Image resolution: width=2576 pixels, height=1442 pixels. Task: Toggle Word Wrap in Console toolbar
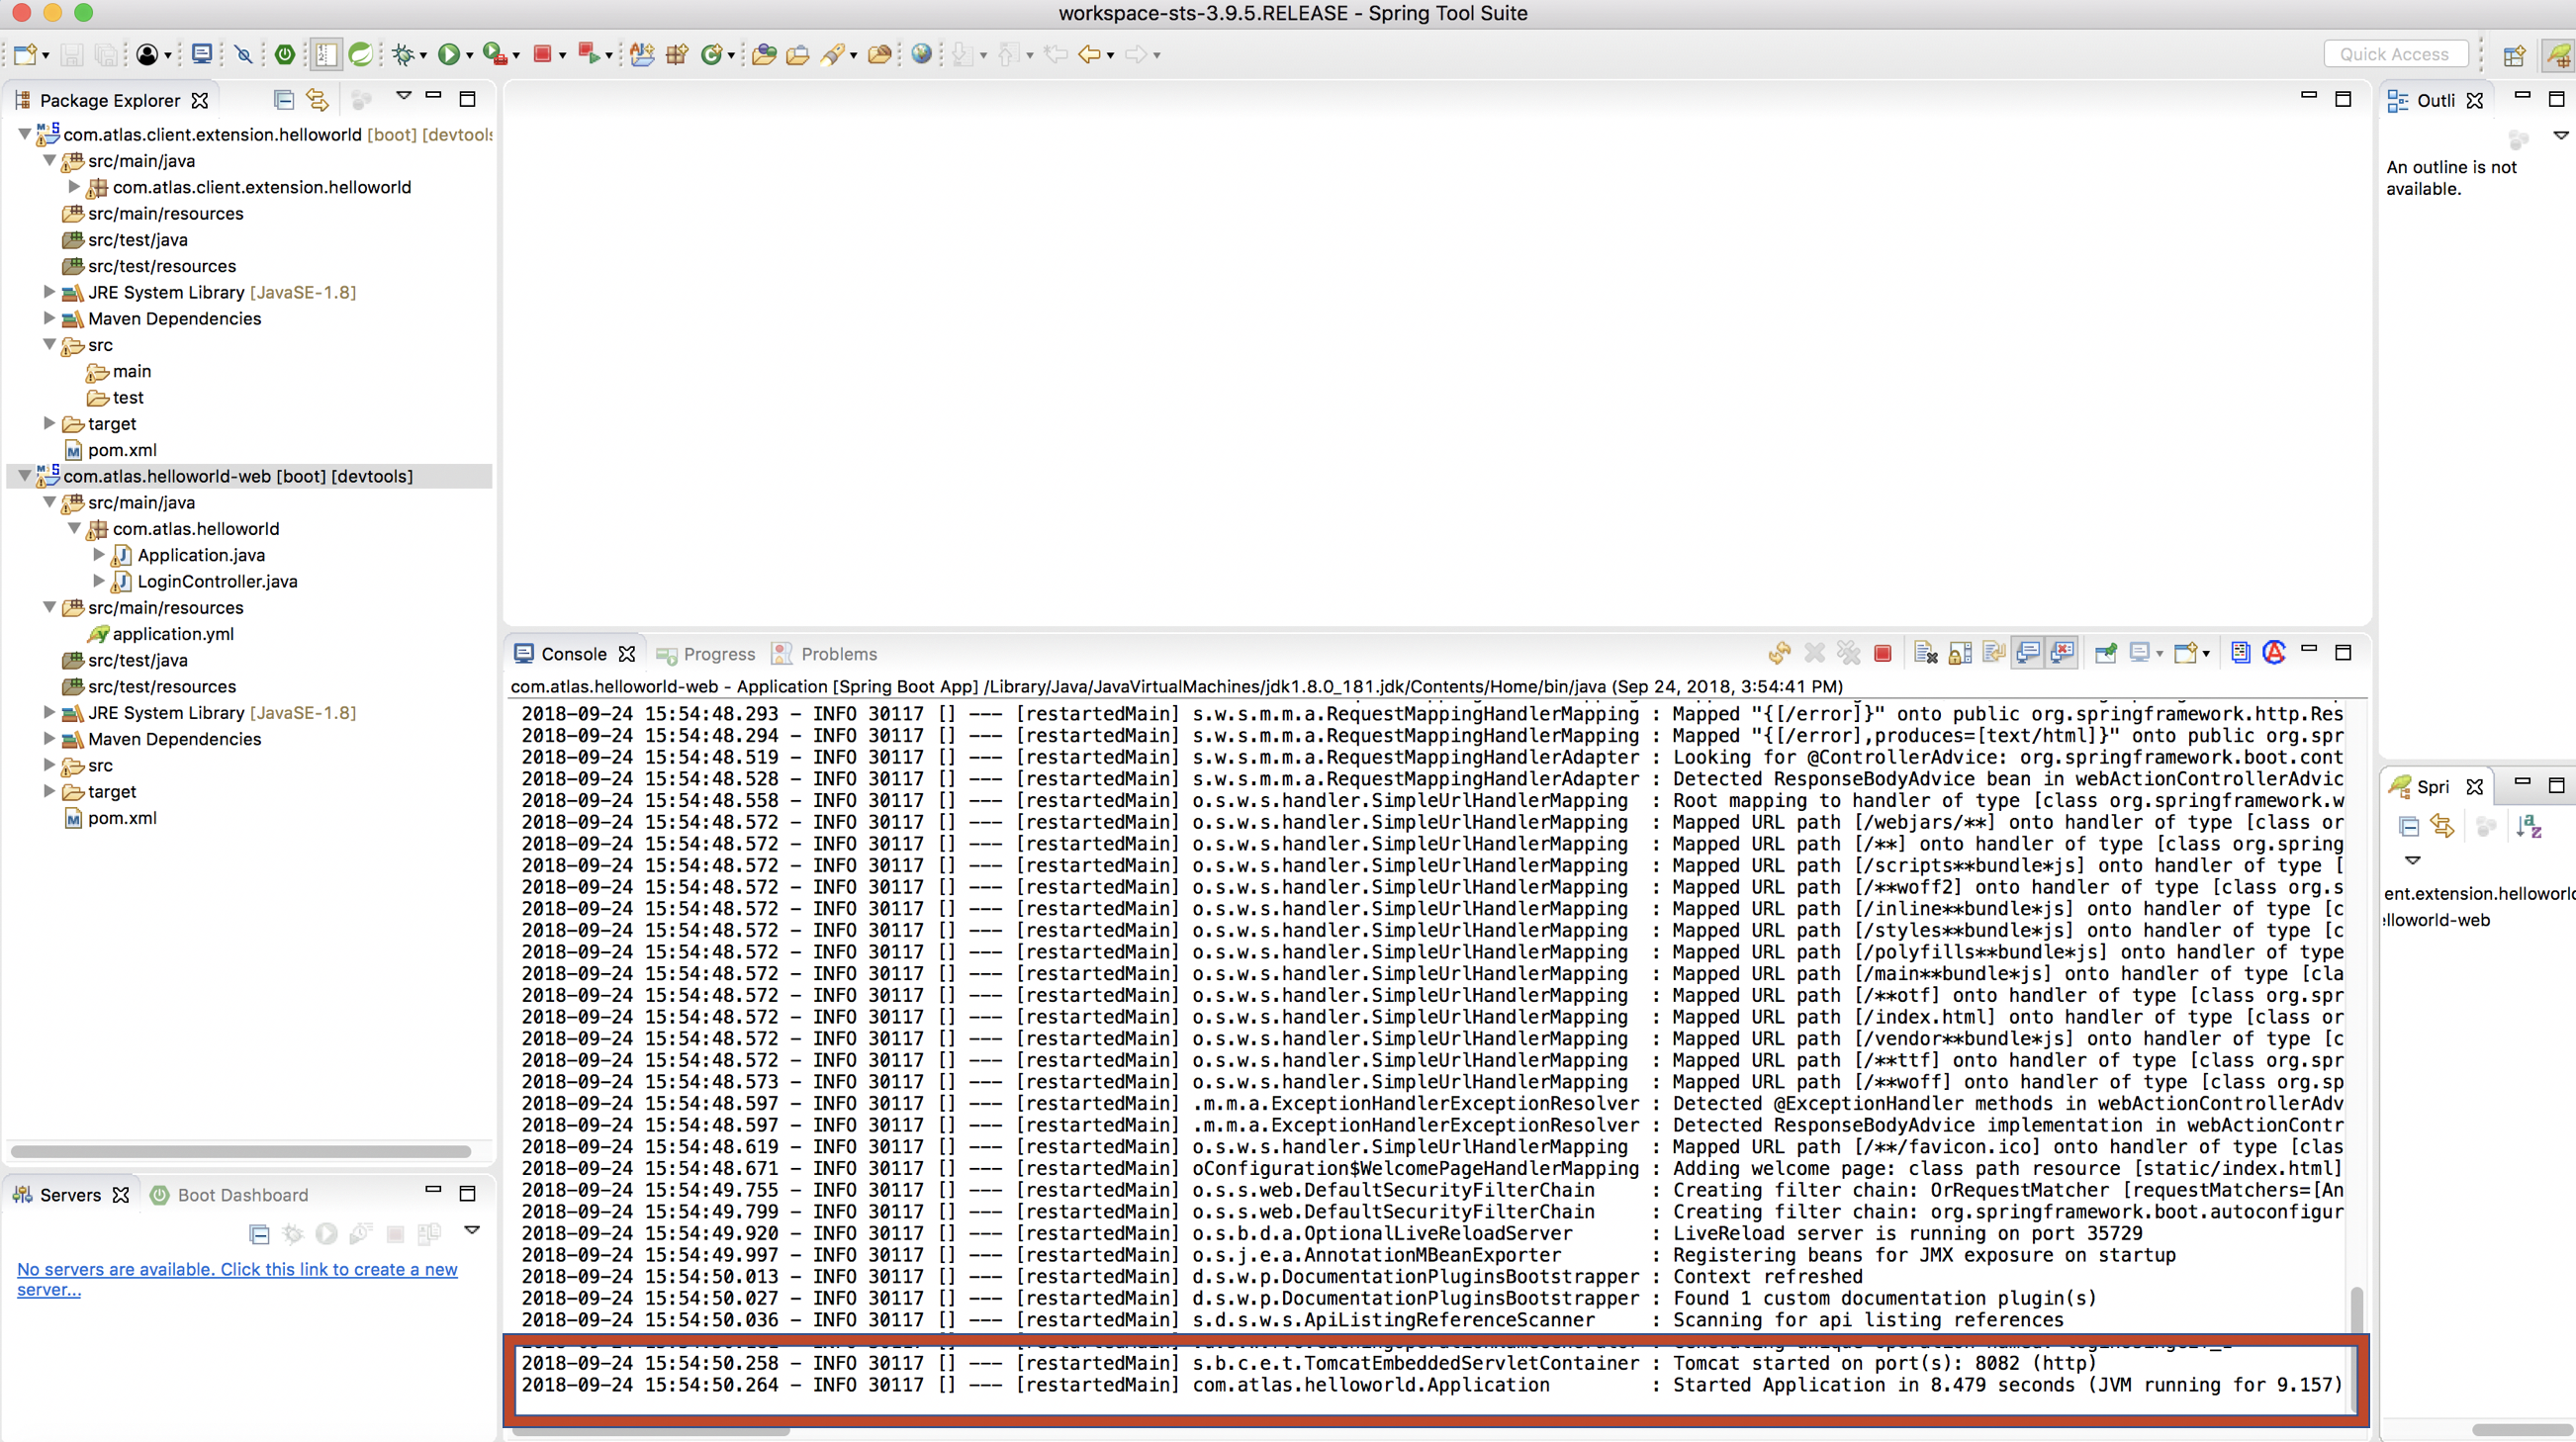coord(1994,653)
